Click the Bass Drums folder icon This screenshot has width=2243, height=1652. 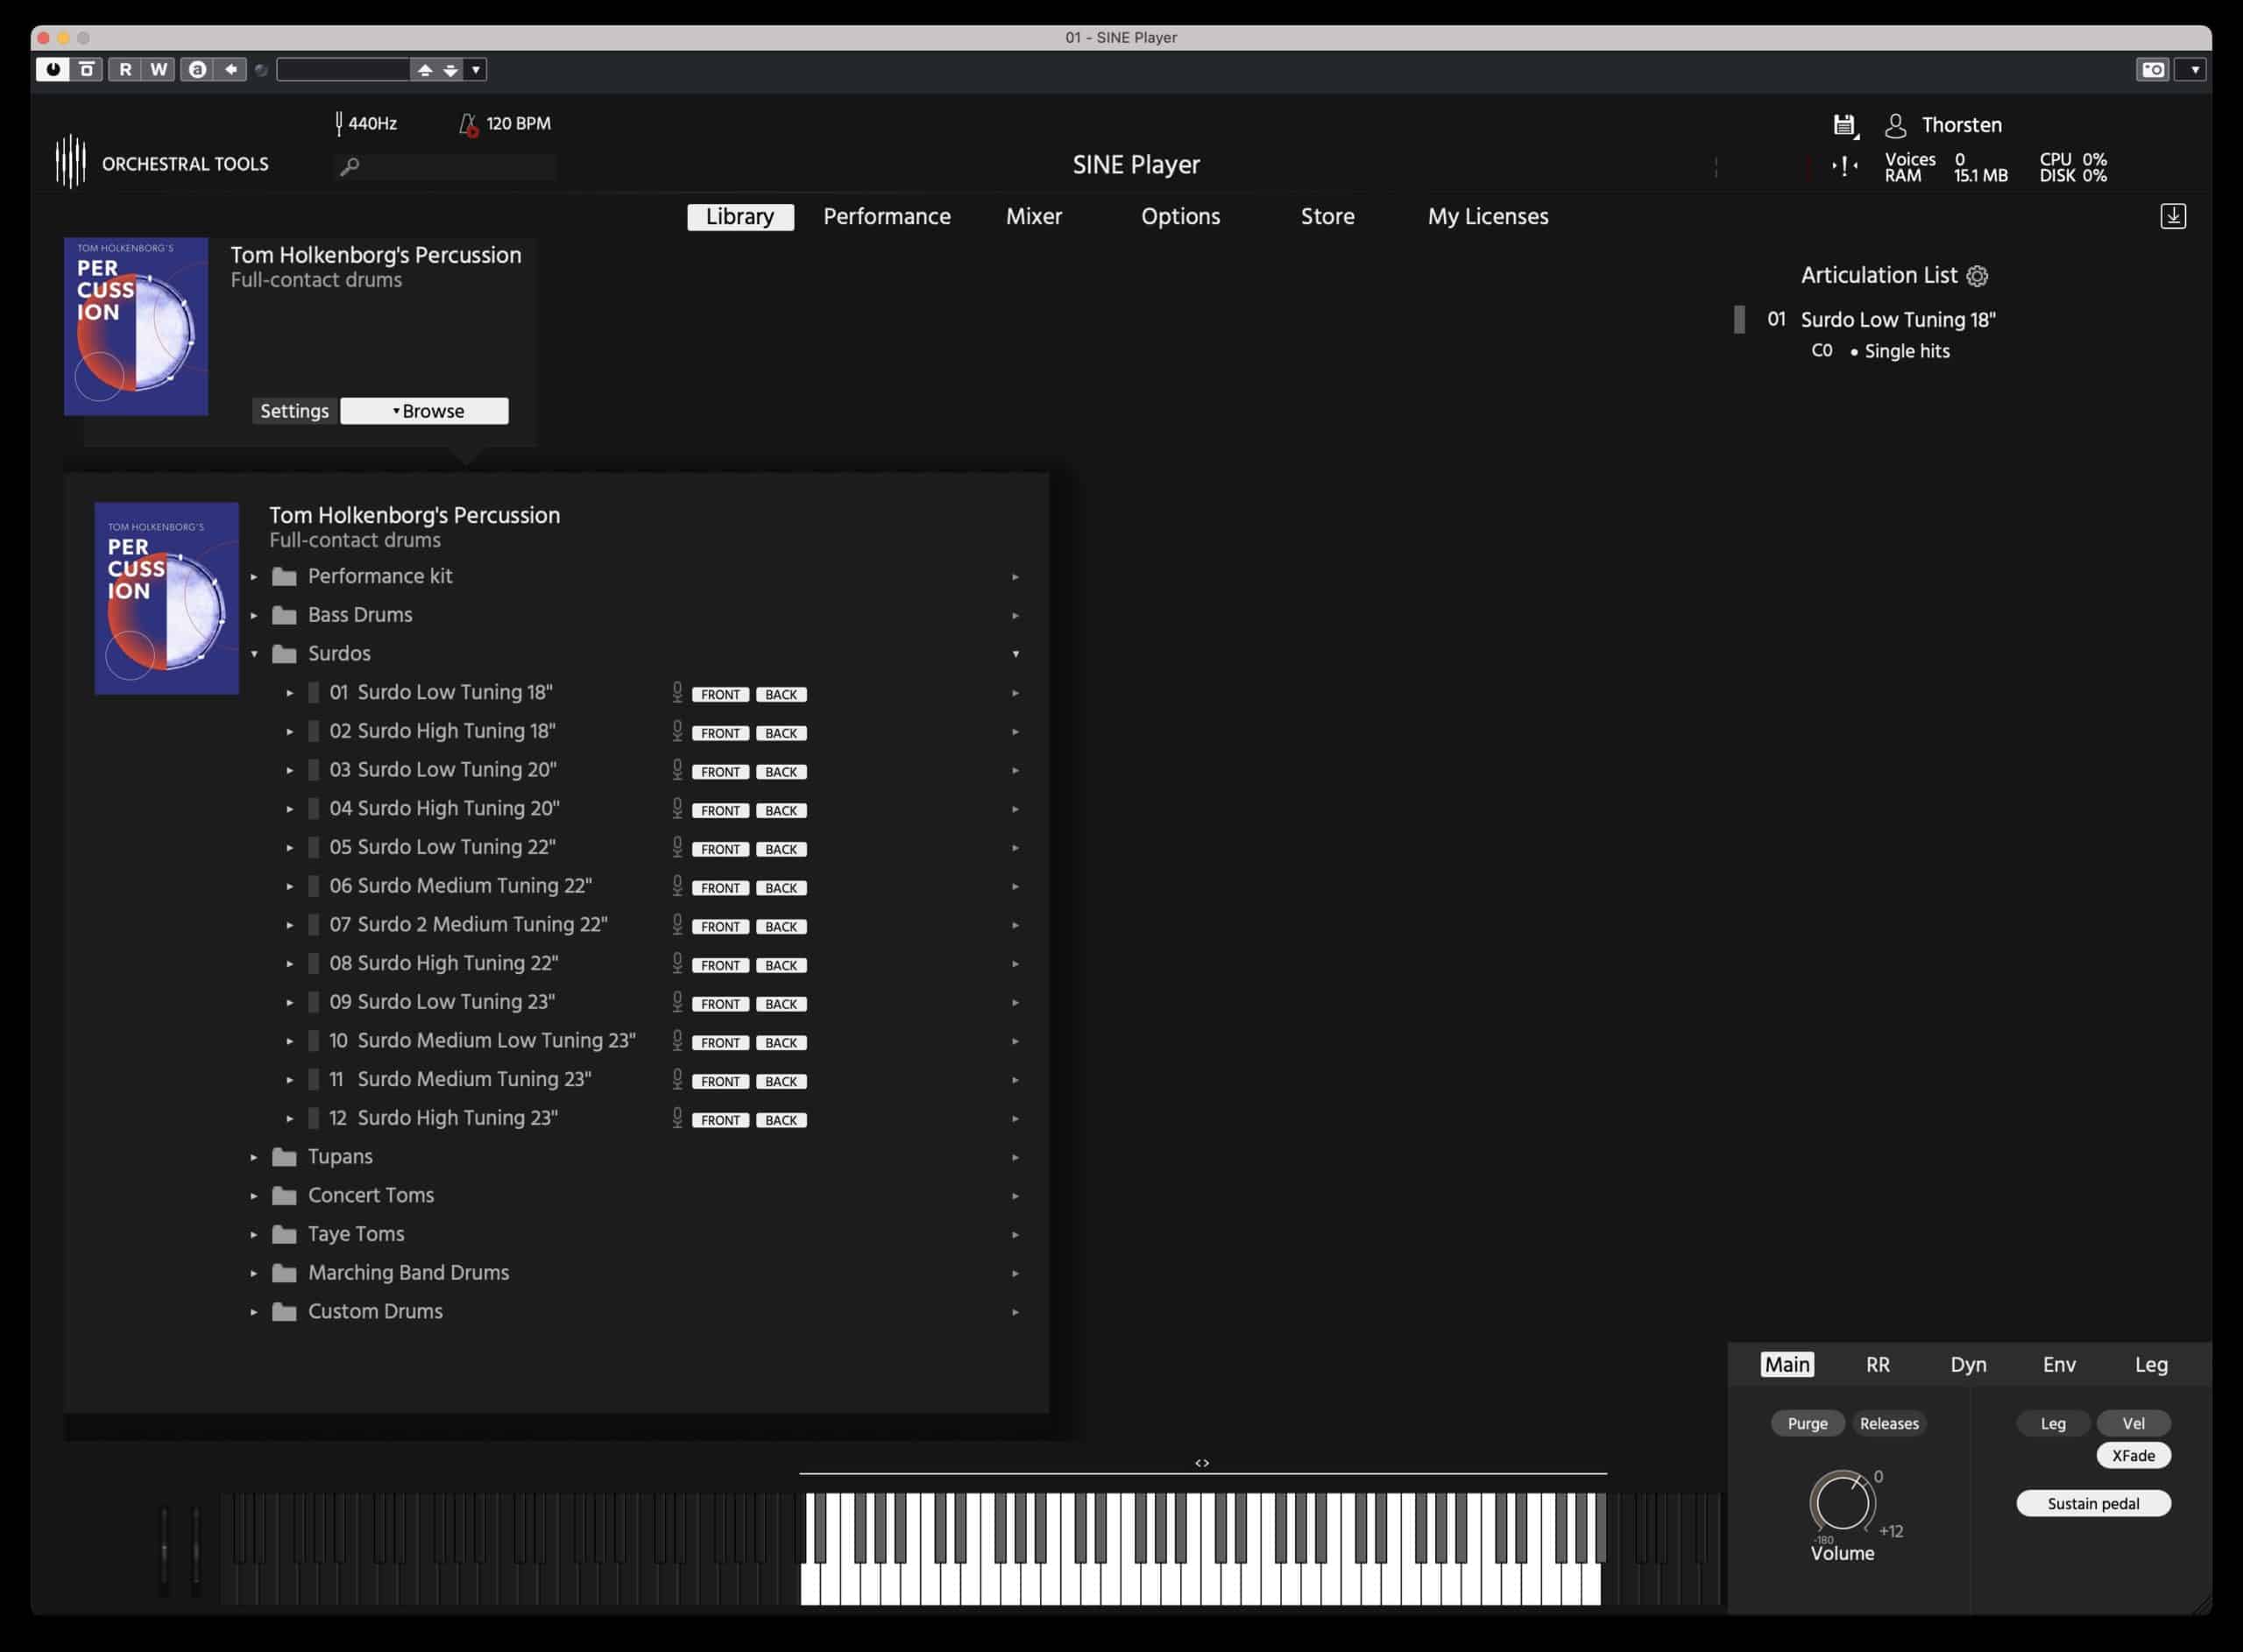284,615
